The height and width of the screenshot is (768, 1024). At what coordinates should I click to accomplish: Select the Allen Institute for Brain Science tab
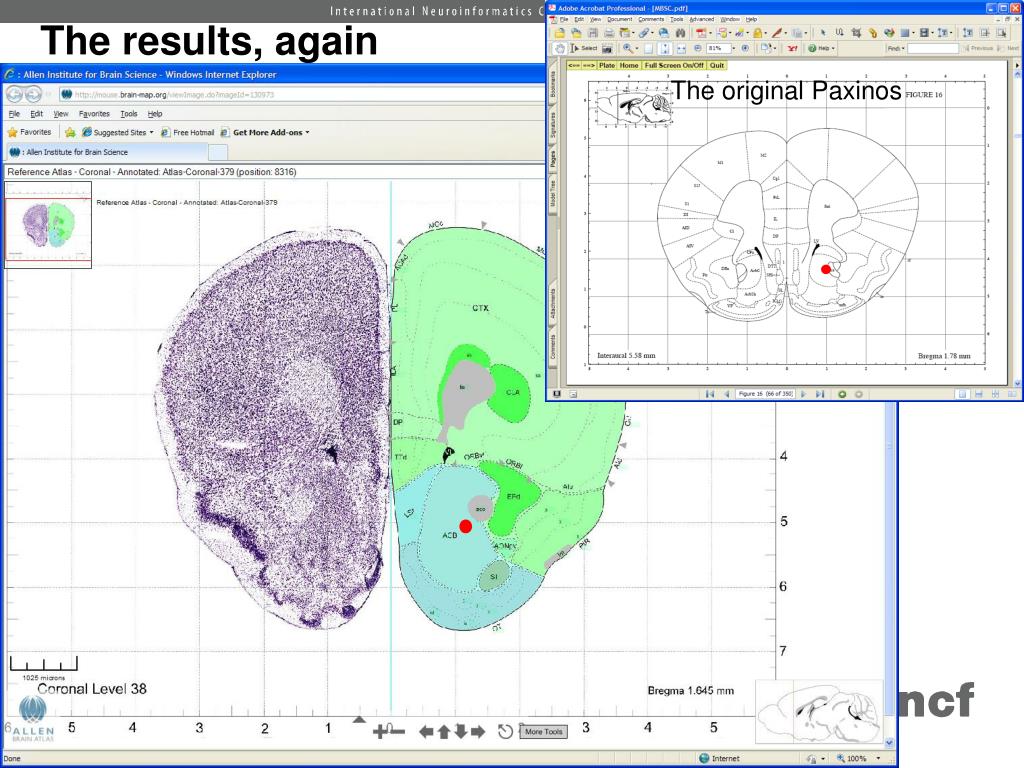pos(108,152)
